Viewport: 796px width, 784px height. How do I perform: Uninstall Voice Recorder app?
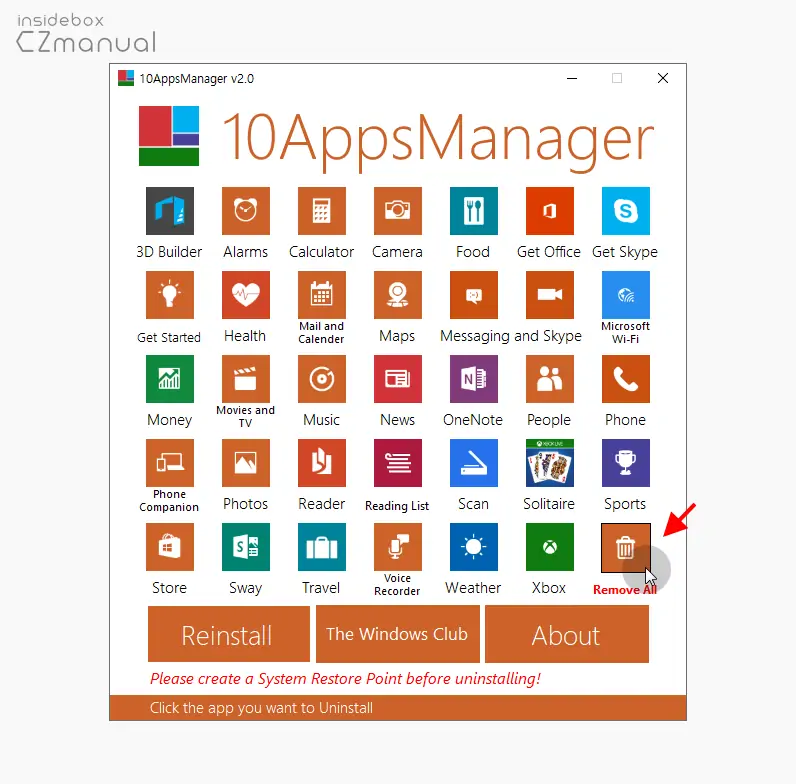[x=397, y=547]
